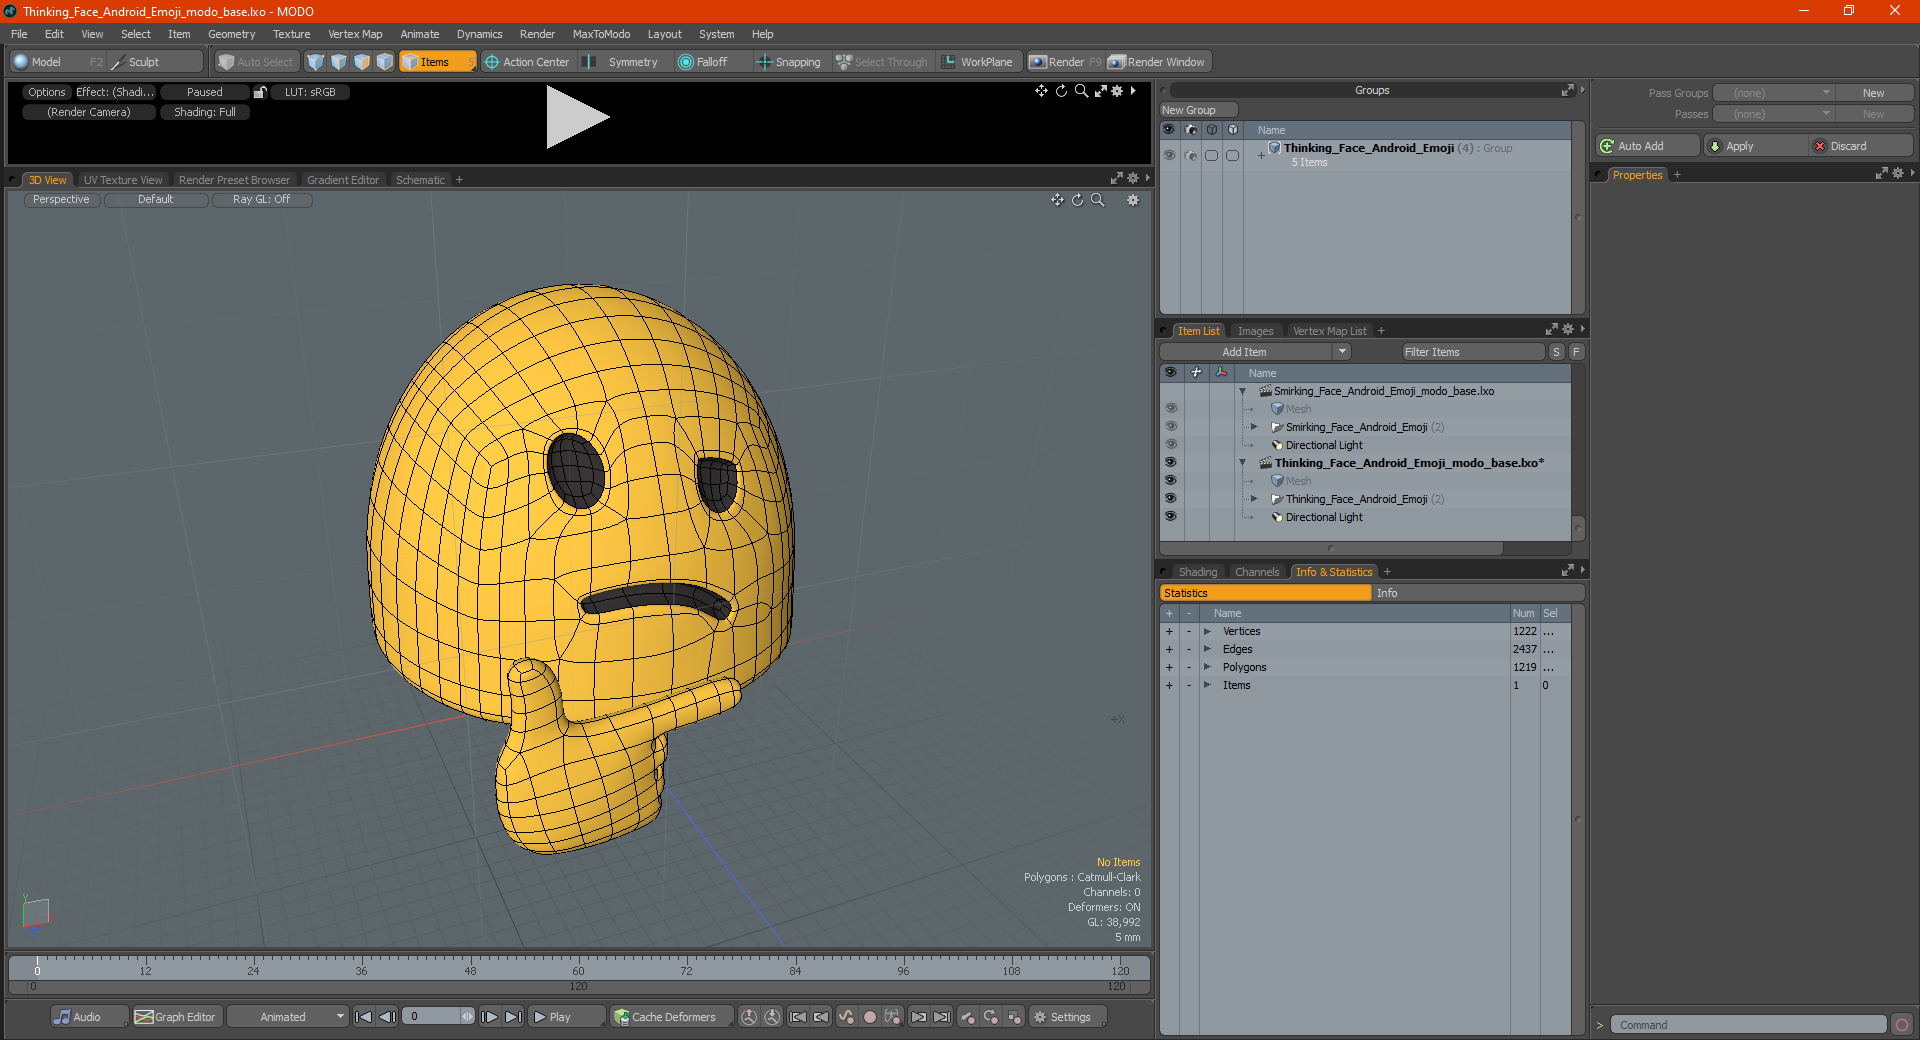Toggle visibility of Thinking_Face group in Groups
Image resolution: width=1920 pixels, height=1040 pixels.
(1169, 155)
